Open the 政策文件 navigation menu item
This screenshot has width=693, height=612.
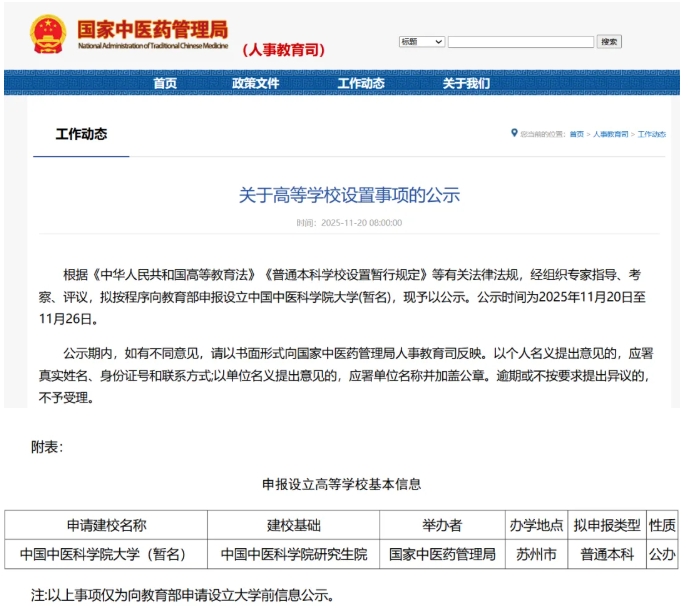point(255,83)
